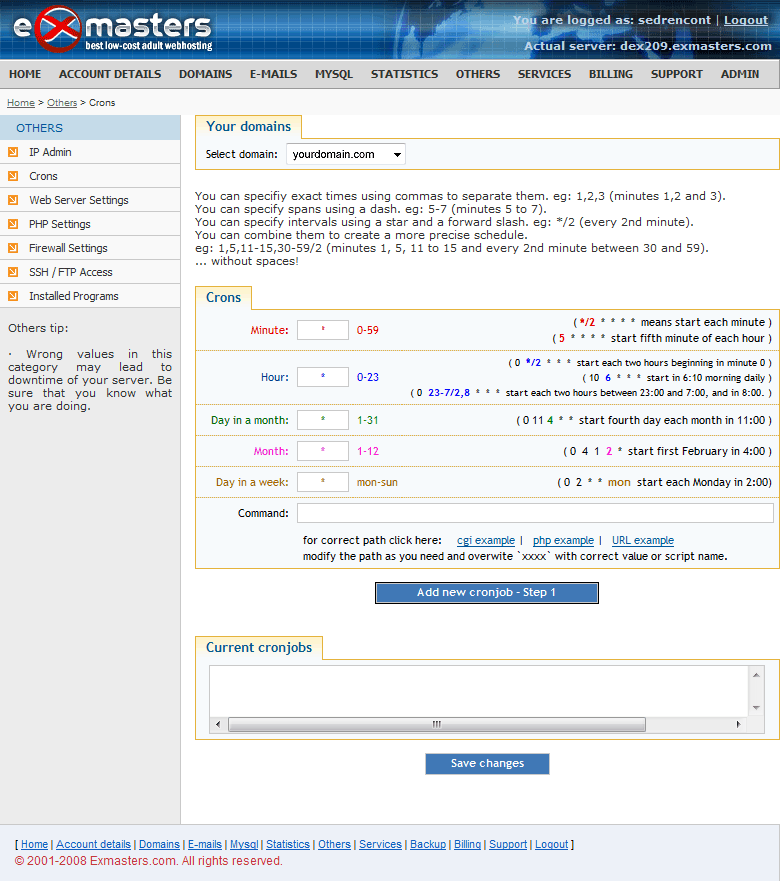Open the php example link
780x881 pixels.
pyautogui.click(x=563, y=540)
